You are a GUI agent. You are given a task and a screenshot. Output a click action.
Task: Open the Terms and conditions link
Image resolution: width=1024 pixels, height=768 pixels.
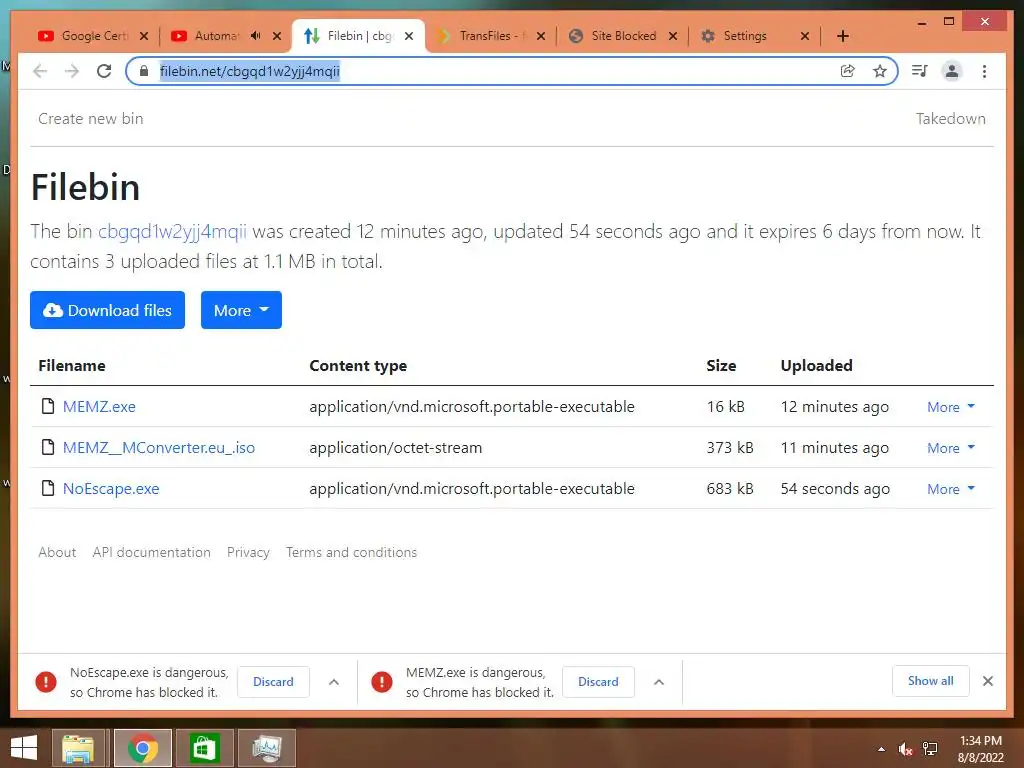[x=351, y=552]
